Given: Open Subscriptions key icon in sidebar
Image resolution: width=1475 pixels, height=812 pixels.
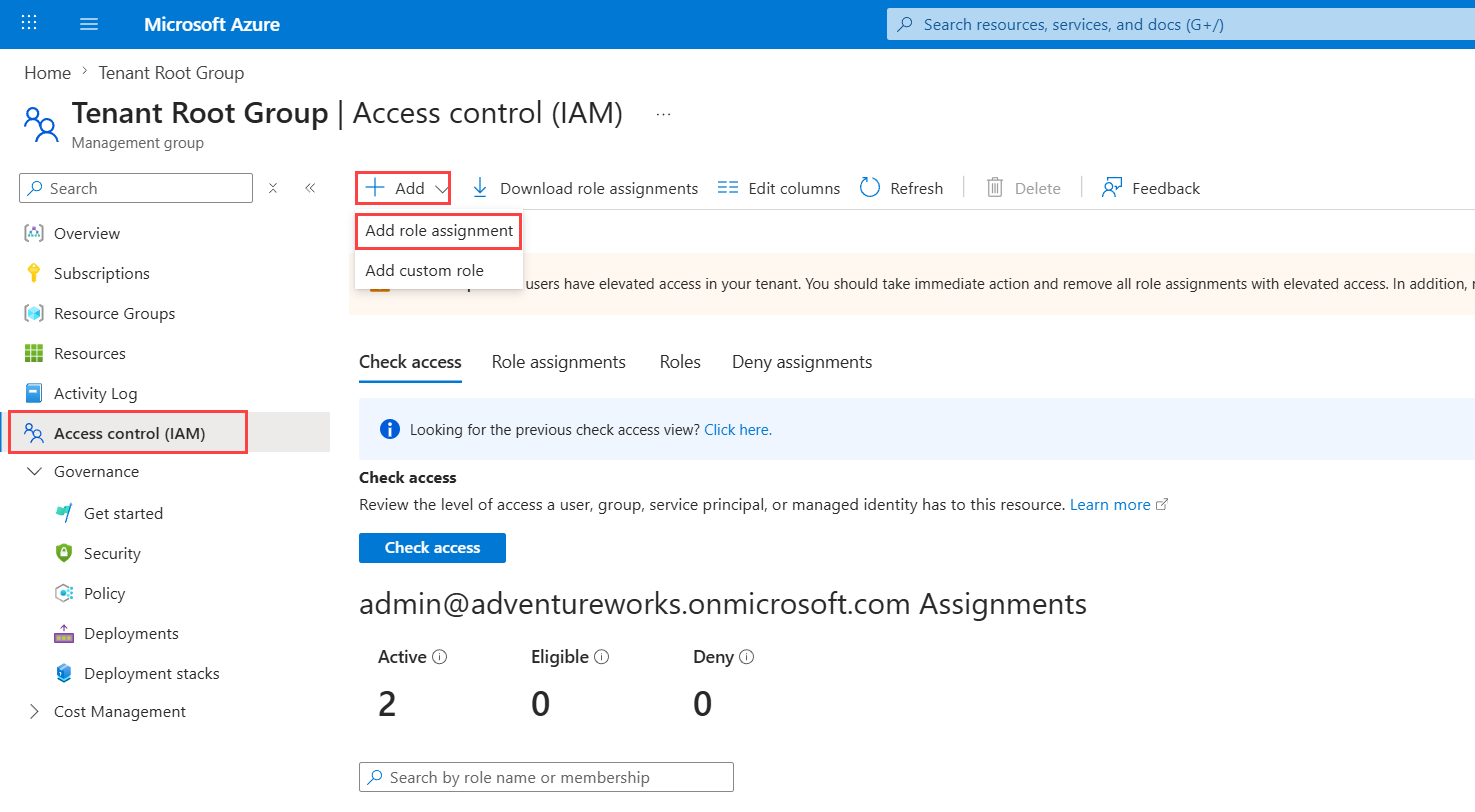Looking at the screenshot, I should 34,273.
